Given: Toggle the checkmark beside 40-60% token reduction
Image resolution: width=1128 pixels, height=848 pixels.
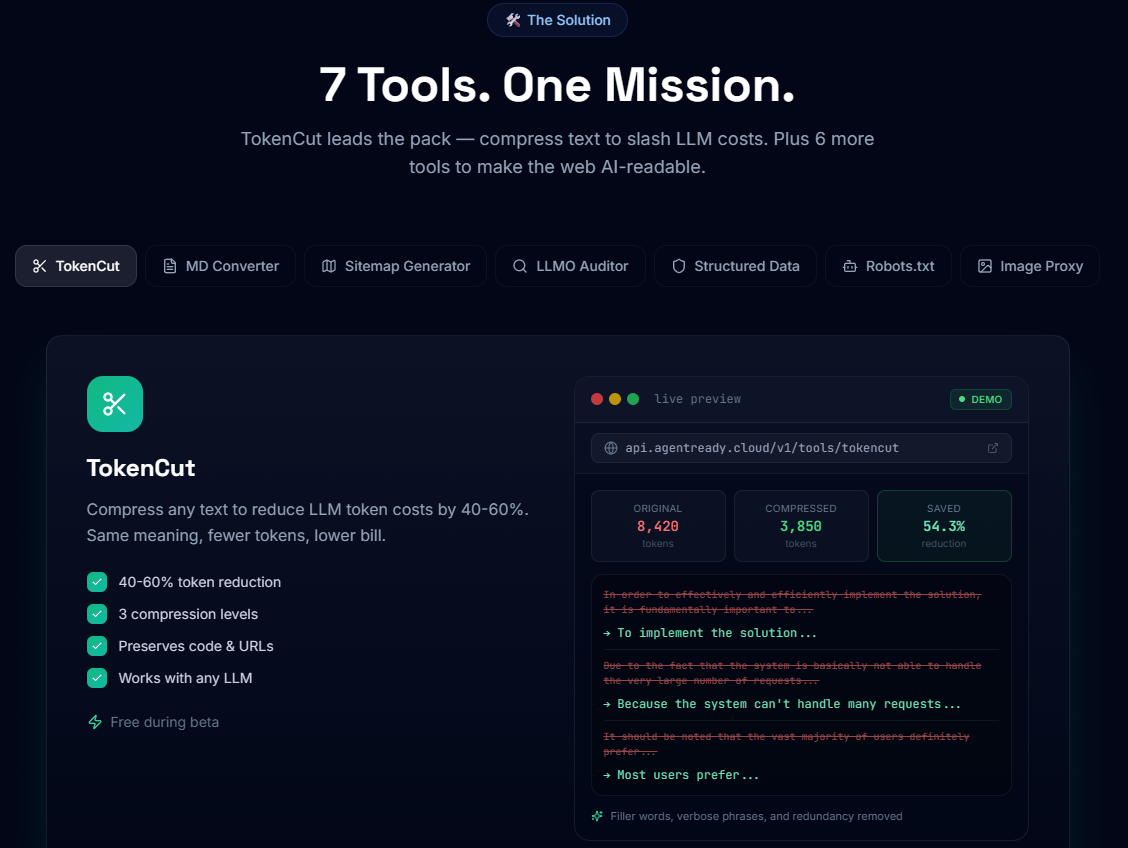Looking at the screenshot, I should pyautogui.click(x=96, y=582).
